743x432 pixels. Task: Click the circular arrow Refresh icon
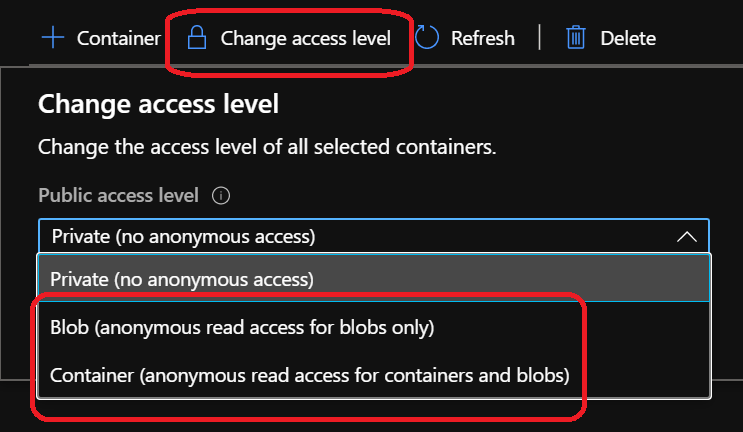pyautogui.click(x=428, y=39)
